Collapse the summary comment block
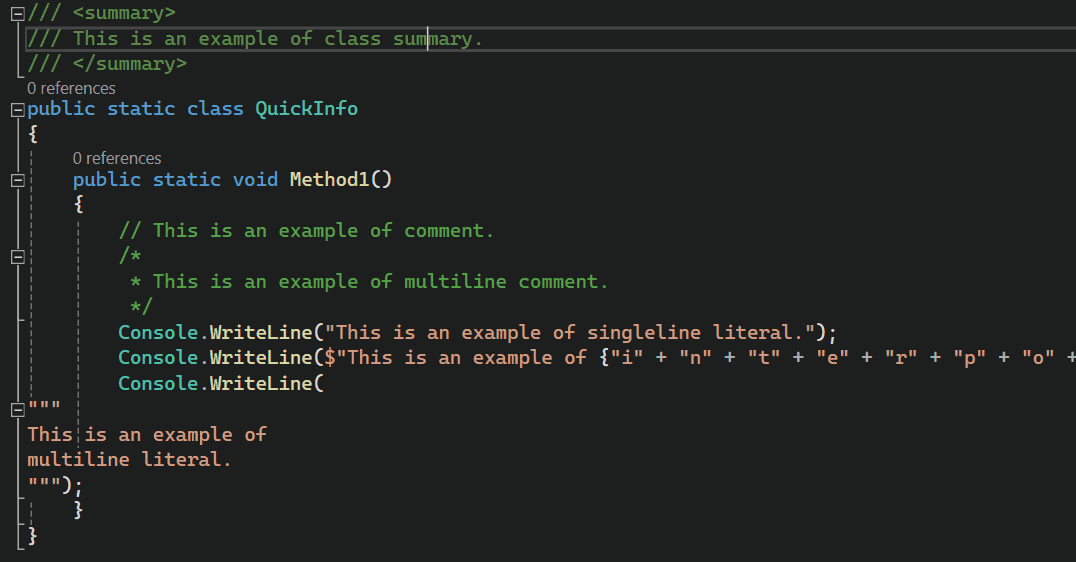This screenshot has width=1076, height=562. pyautogui.click(x=16, y=13)
